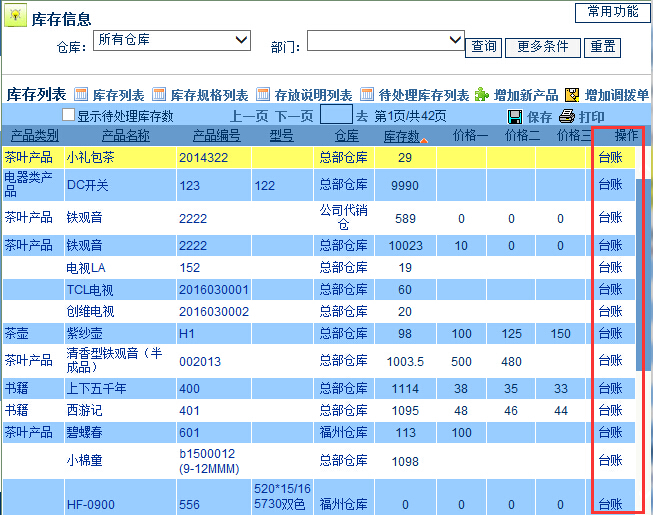Open 台账 for DC开关 row
This screenshot has width=653, height=515.
coord(610,184)
